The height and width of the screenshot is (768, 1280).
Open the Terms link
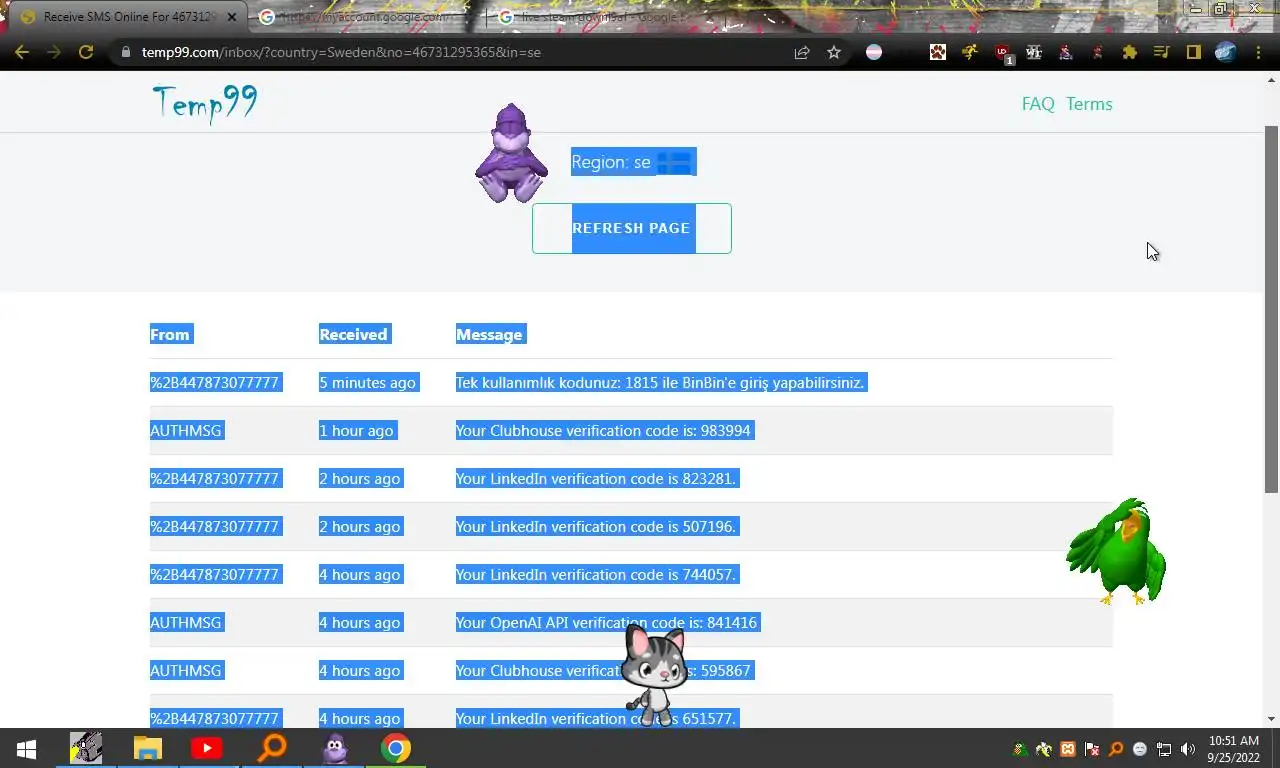pyautogui.click(x=1089, y=104)
